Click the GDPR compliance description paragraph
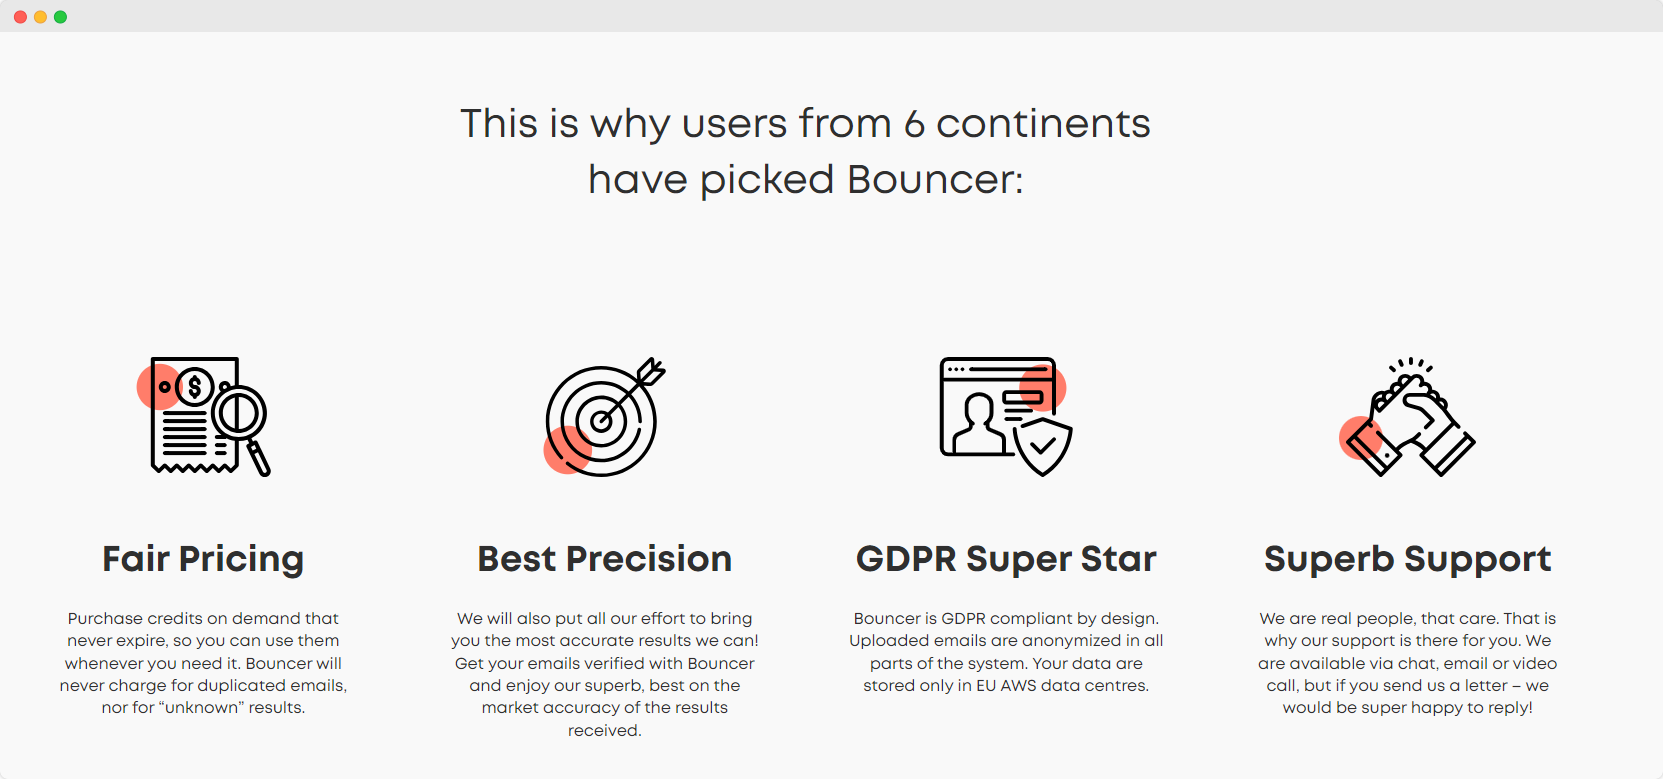The image size is (1663, 779). (1006, 652)
